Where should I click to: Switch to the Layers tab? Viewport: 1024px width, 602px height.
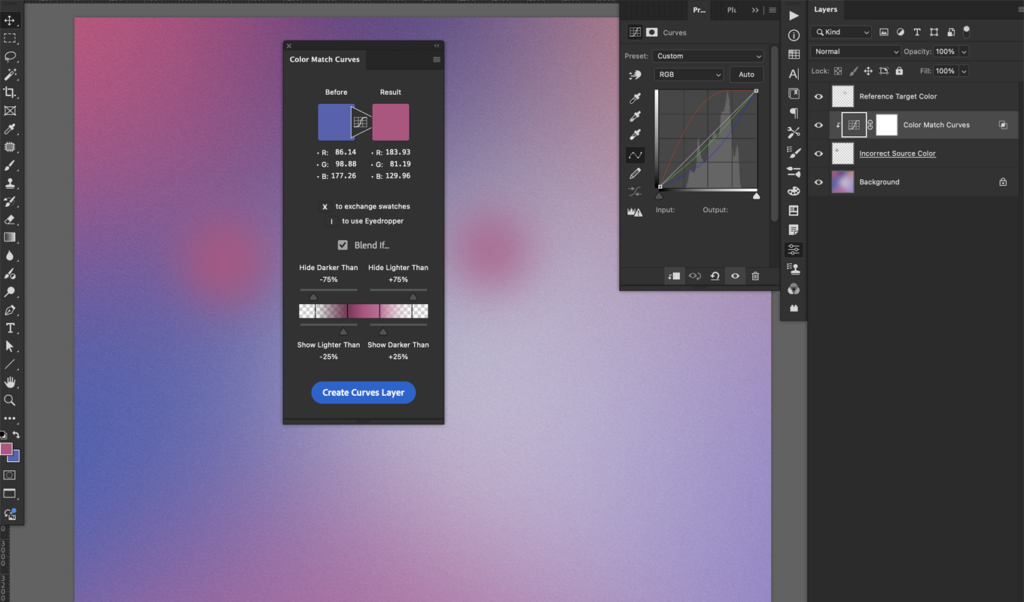click(x=825, y=10)
